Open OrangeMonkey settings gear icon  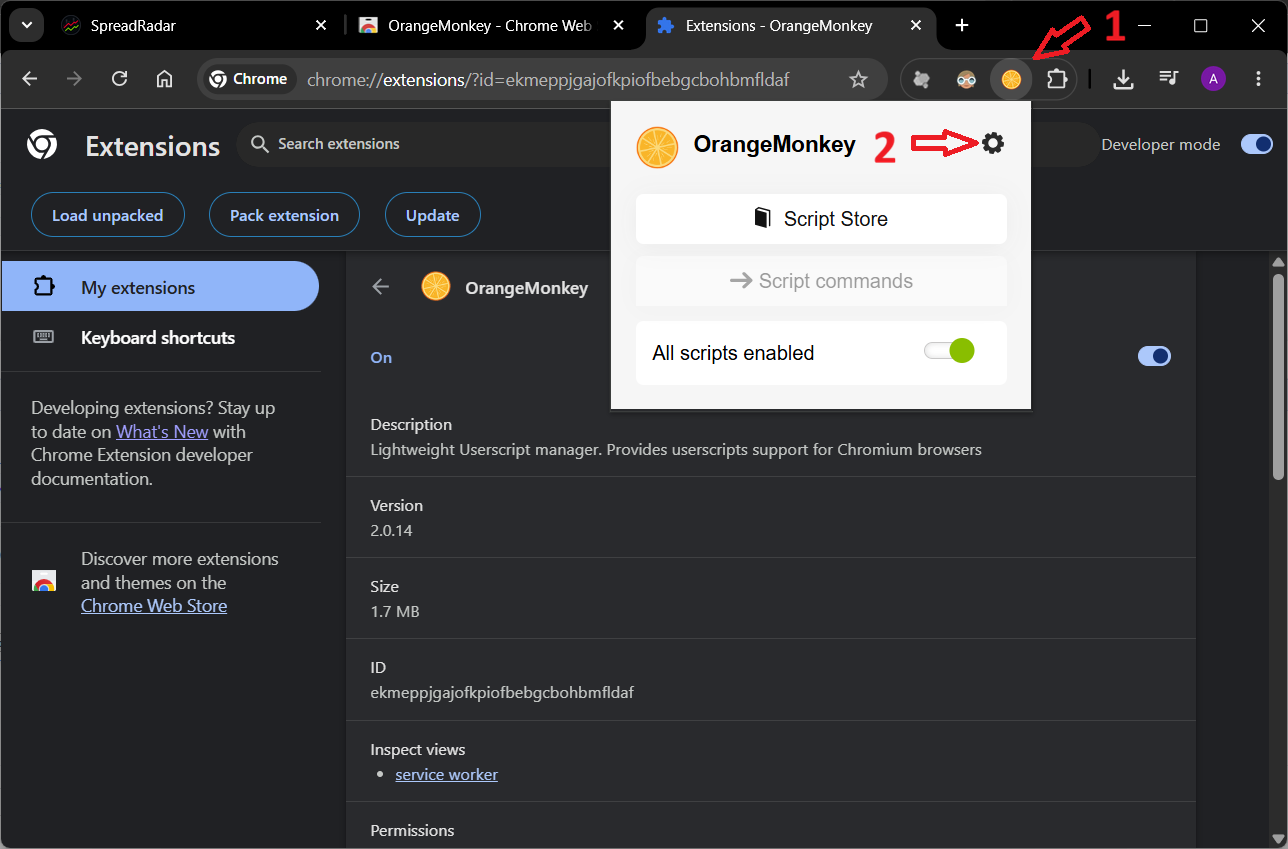(x=992, y=144)
